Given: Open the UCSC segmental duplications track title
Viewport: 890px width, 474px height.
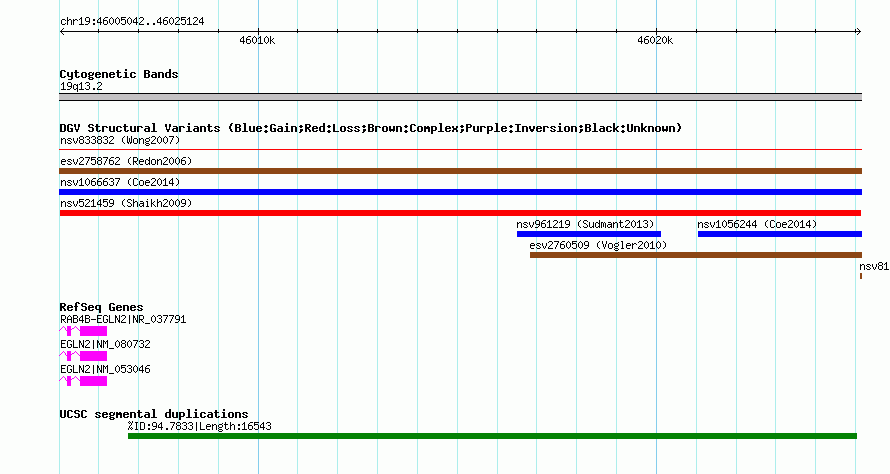Looking at the screenshot, I should (154, 414).
